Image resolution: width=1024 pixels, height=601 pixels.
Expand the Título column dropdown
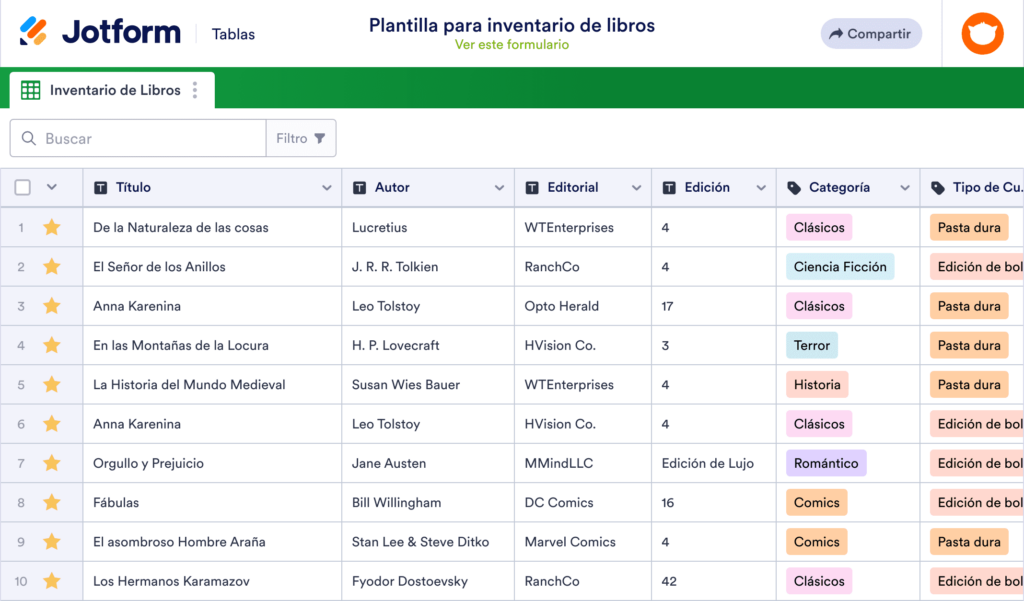pos(327,188)
